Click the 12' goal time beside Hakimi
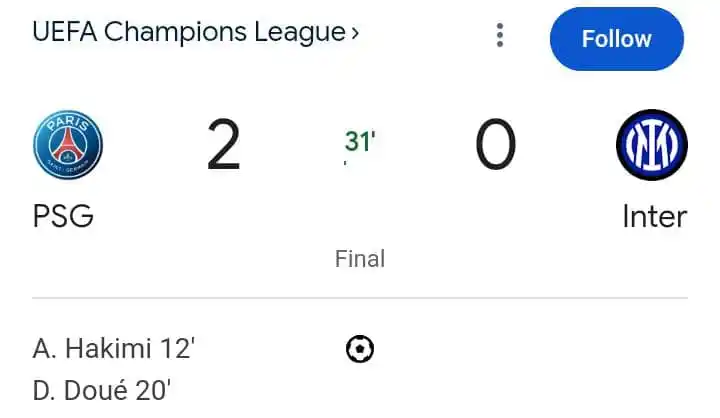Screen dimensions: 720x418 click(177, 348)
